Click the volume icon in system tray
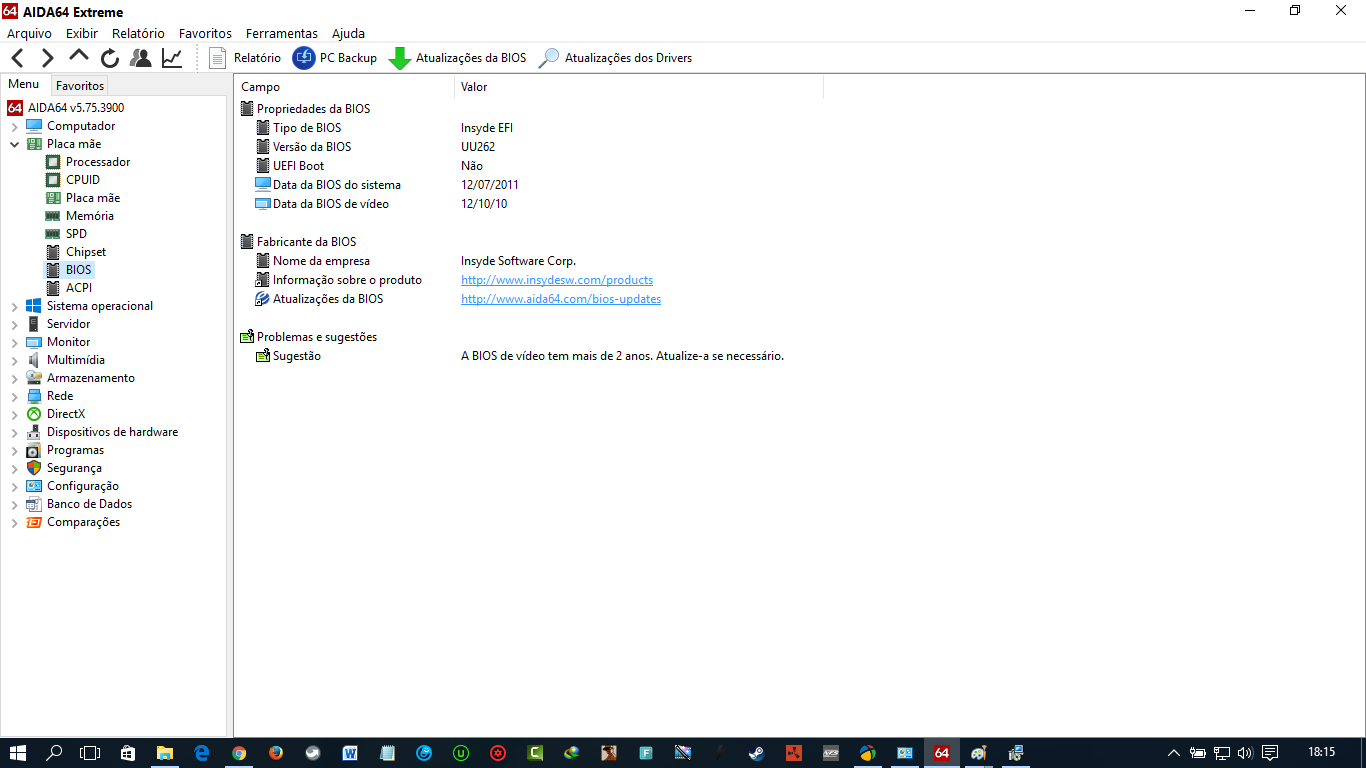1366x768 pixels. coord(1245,752)
